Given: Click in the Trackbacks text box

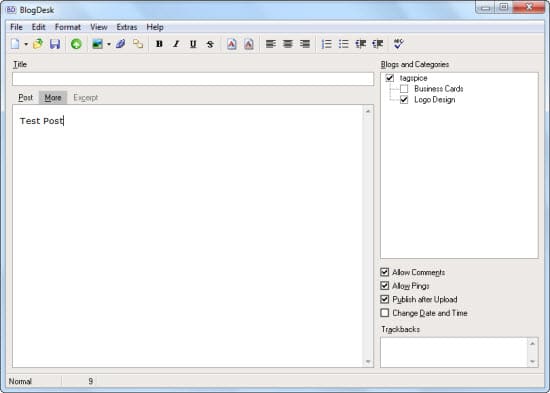Looking at the screenshot, I should click(454, 352).
